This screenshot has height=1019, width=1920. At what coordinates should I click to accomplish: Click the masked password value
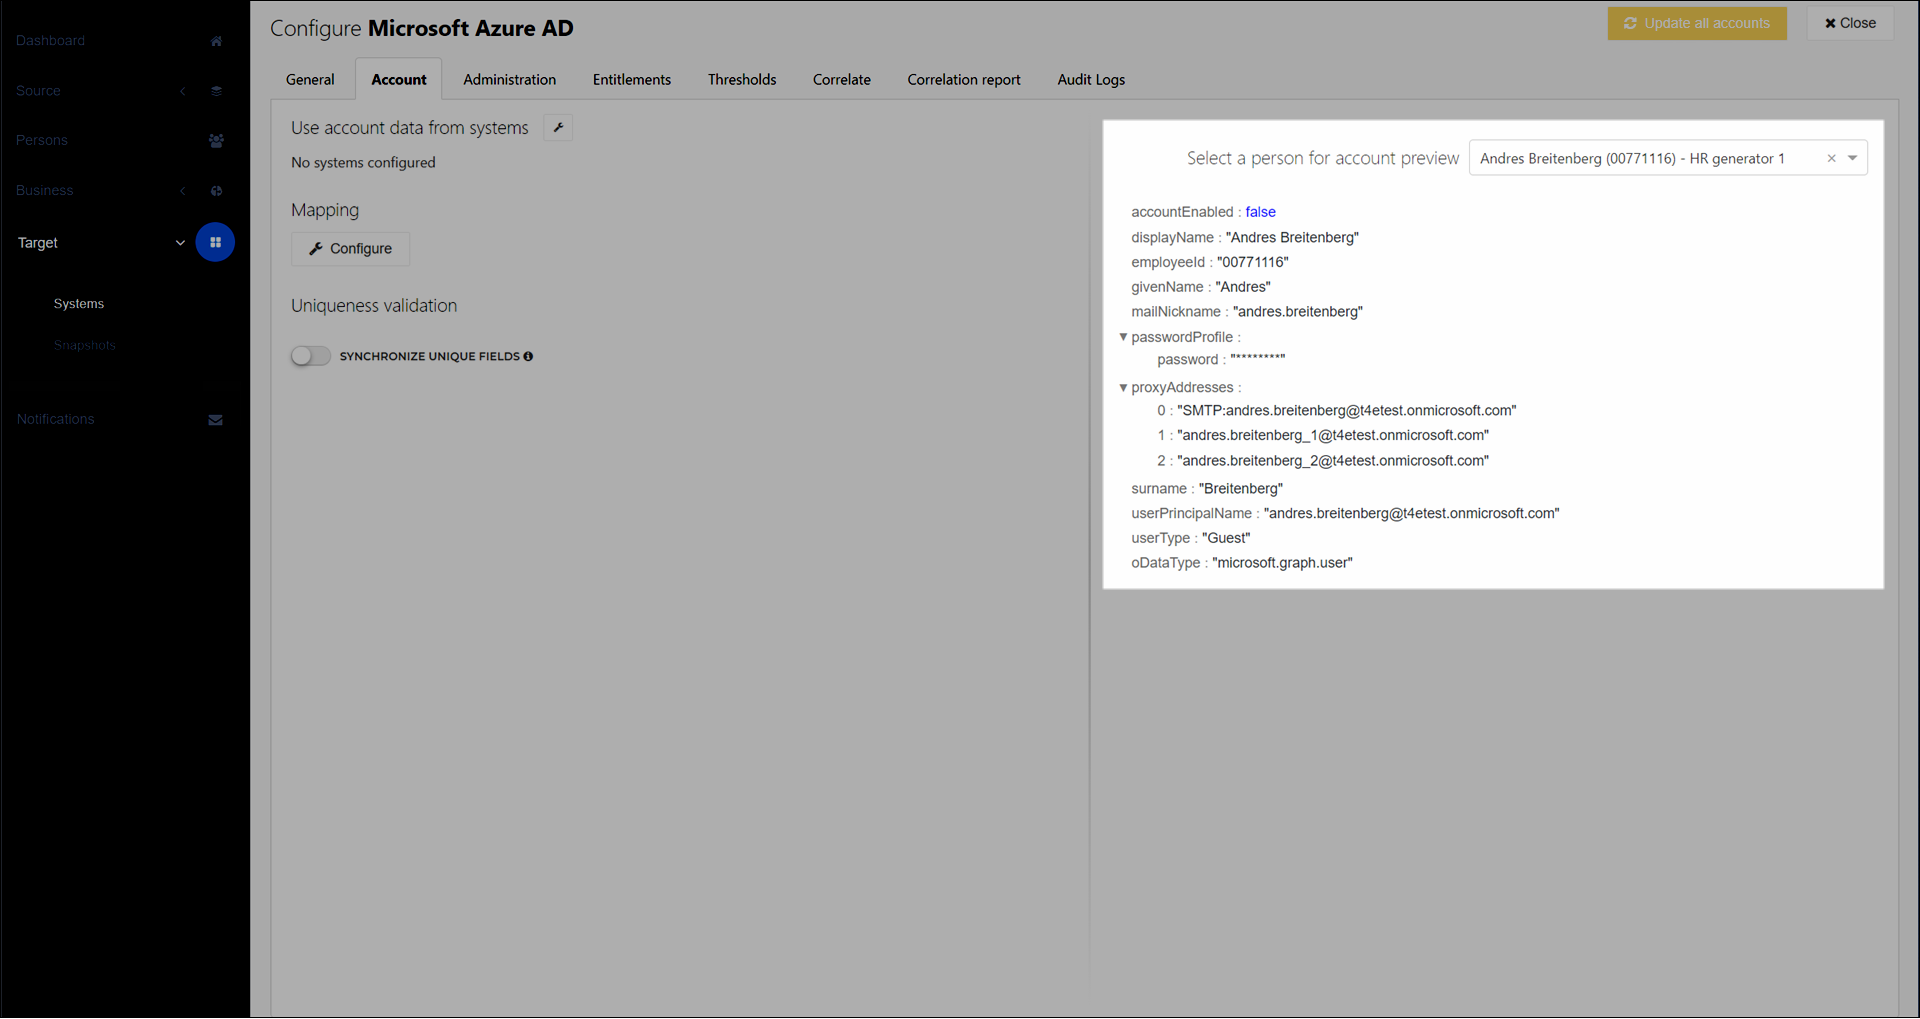tap(1258, 360)
